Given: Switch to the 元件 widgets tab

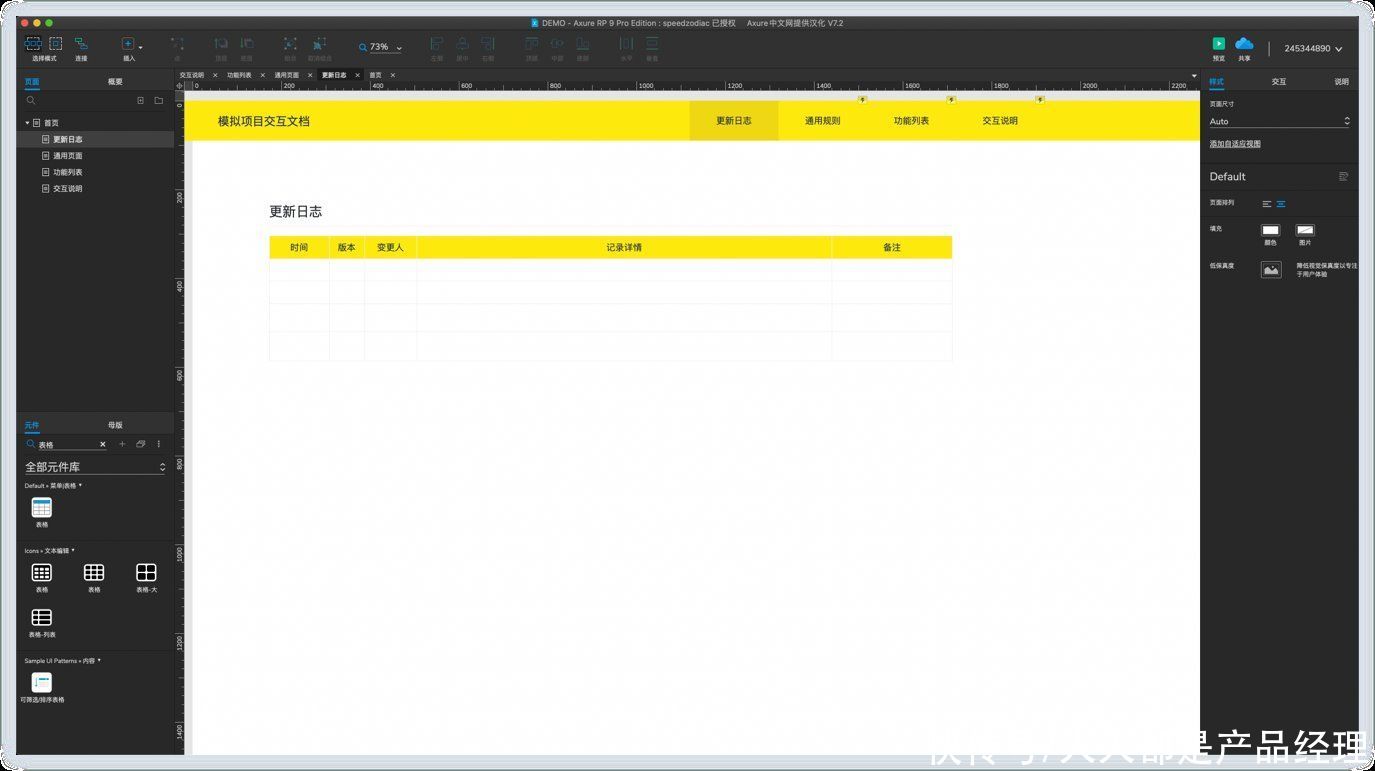Looking at the screenshot, I should tap(32, 425).
